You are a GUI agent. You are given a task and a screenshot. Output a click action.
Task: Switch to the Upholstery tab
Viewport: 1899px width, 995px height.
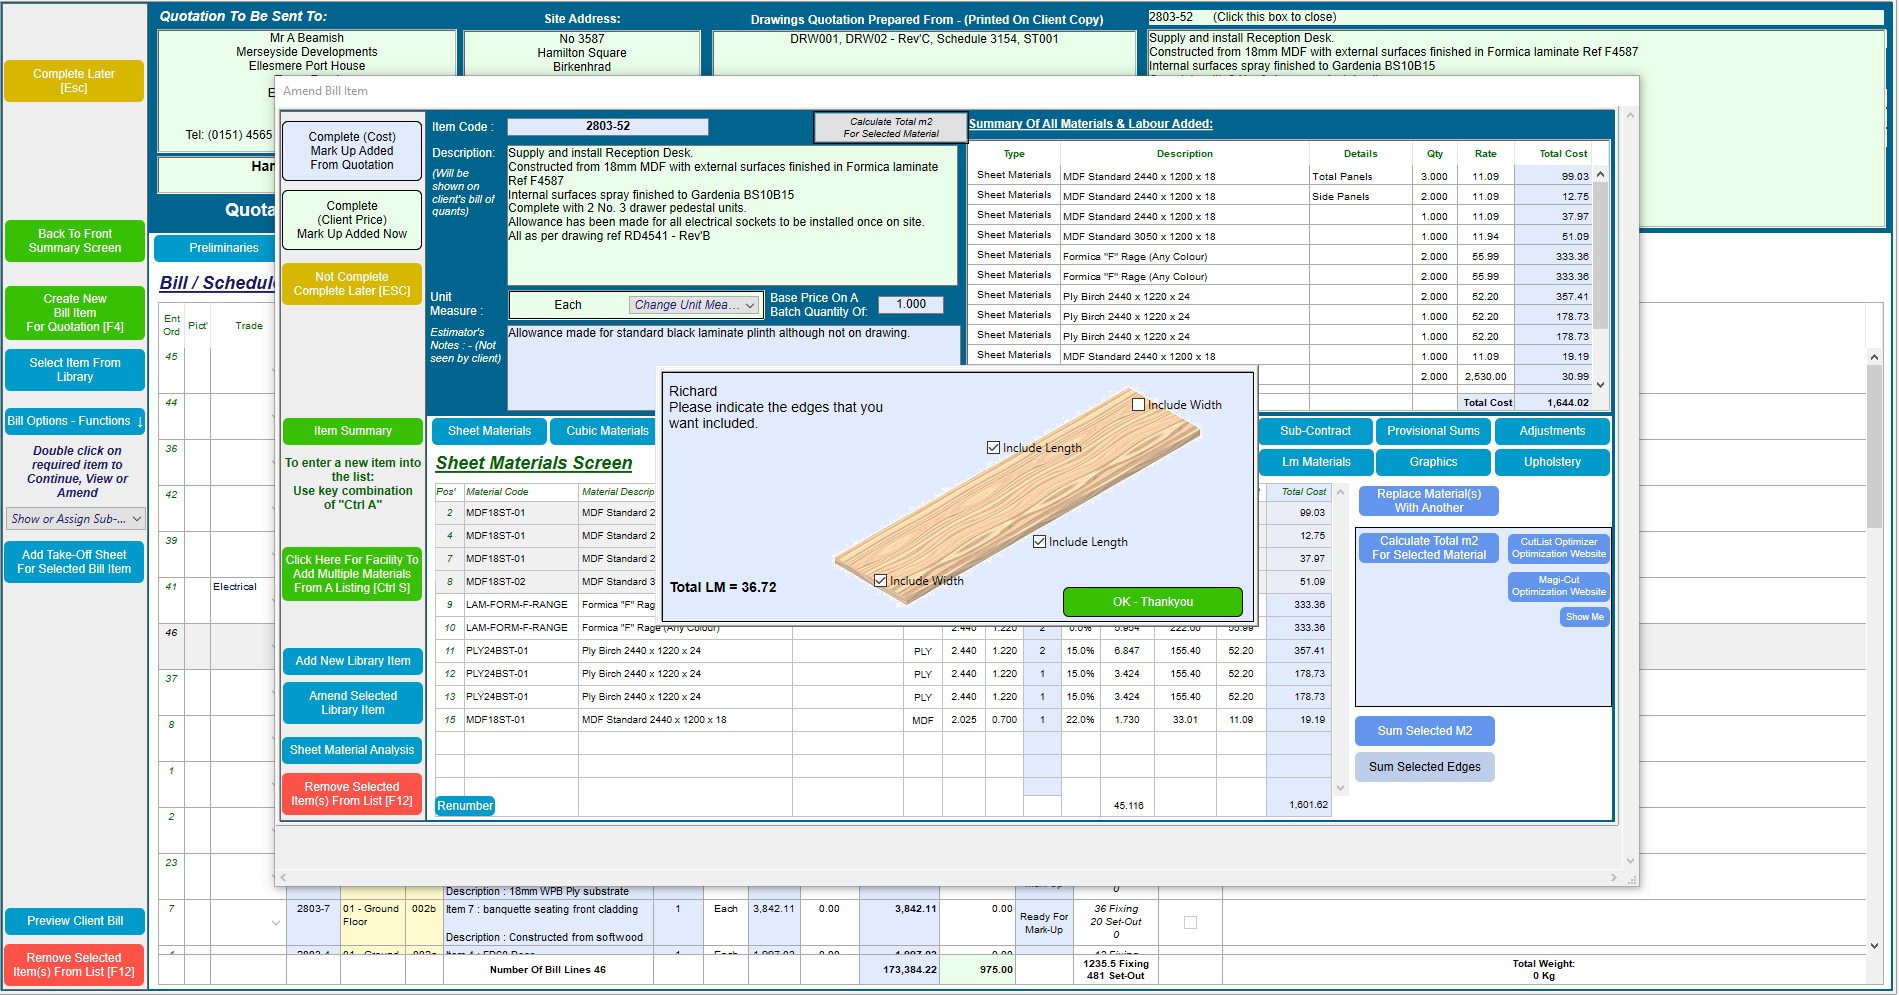click(x=1551, y=461)
